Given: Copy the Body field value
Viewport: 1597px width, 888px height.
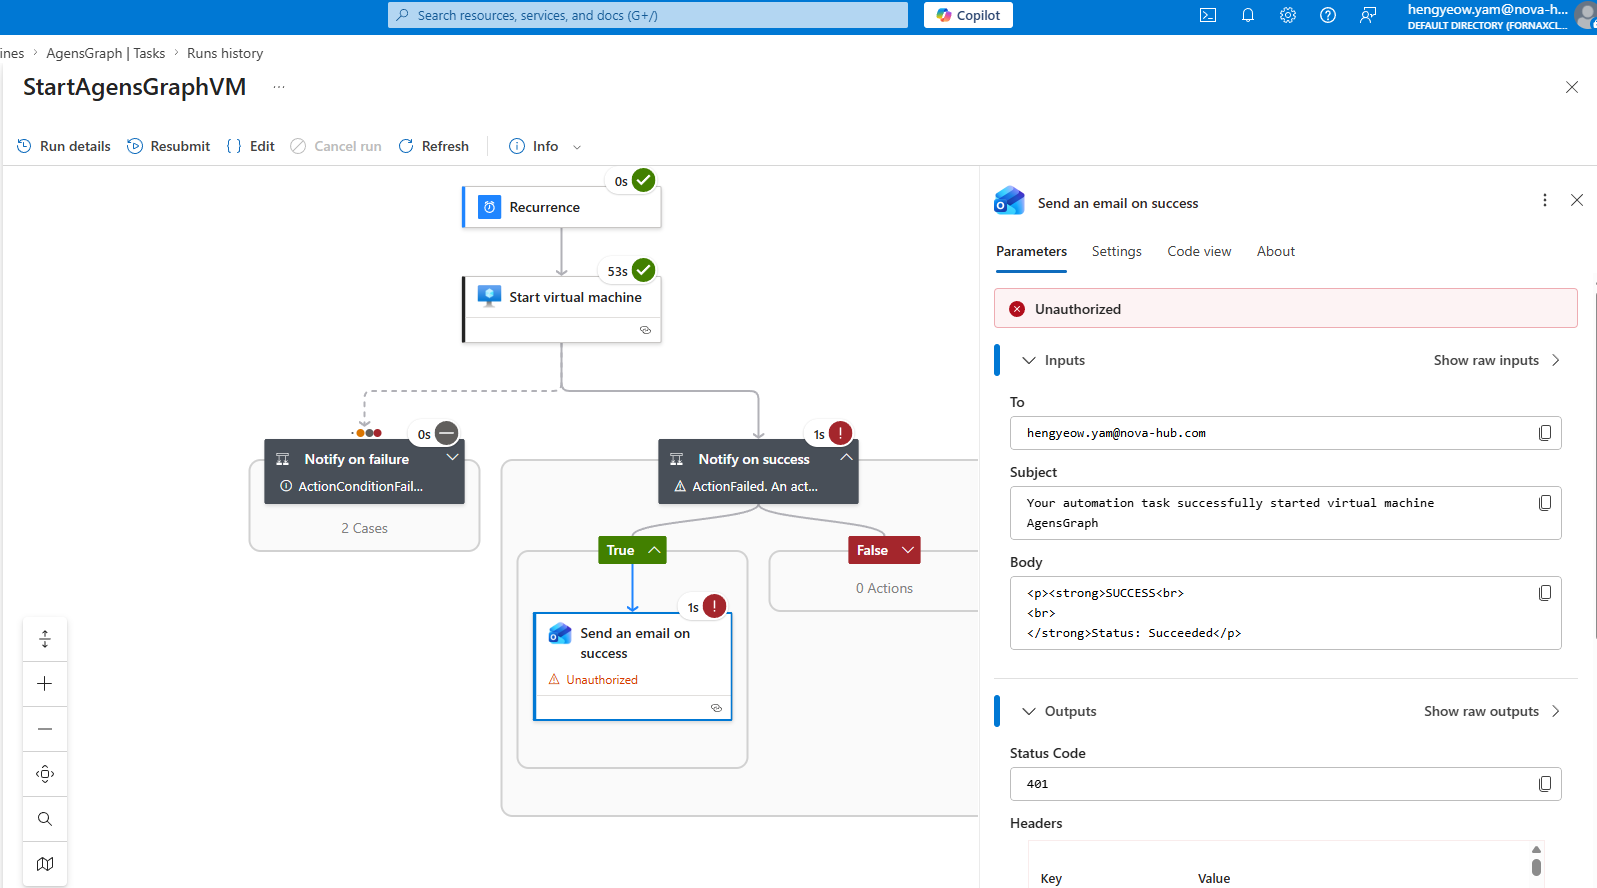Looking at the screenshot, I should pos(1545,593).
